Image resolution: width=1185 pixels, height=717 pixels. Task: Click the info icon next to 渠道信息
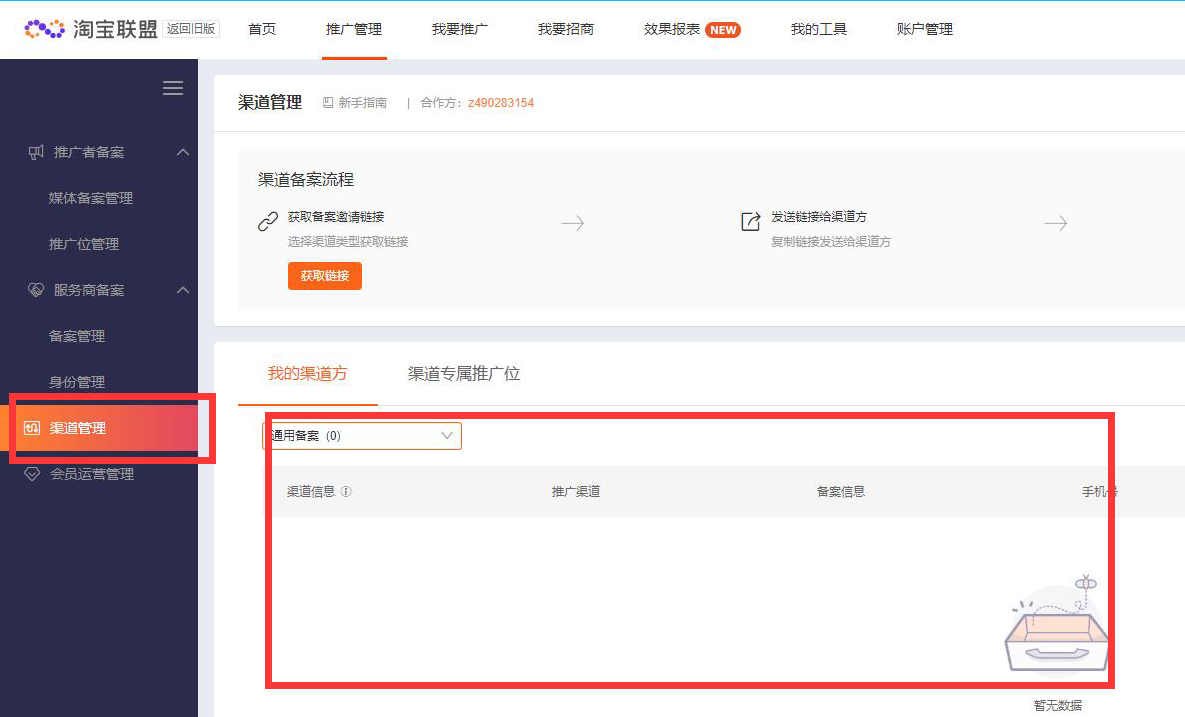click(x=346, y=492)
